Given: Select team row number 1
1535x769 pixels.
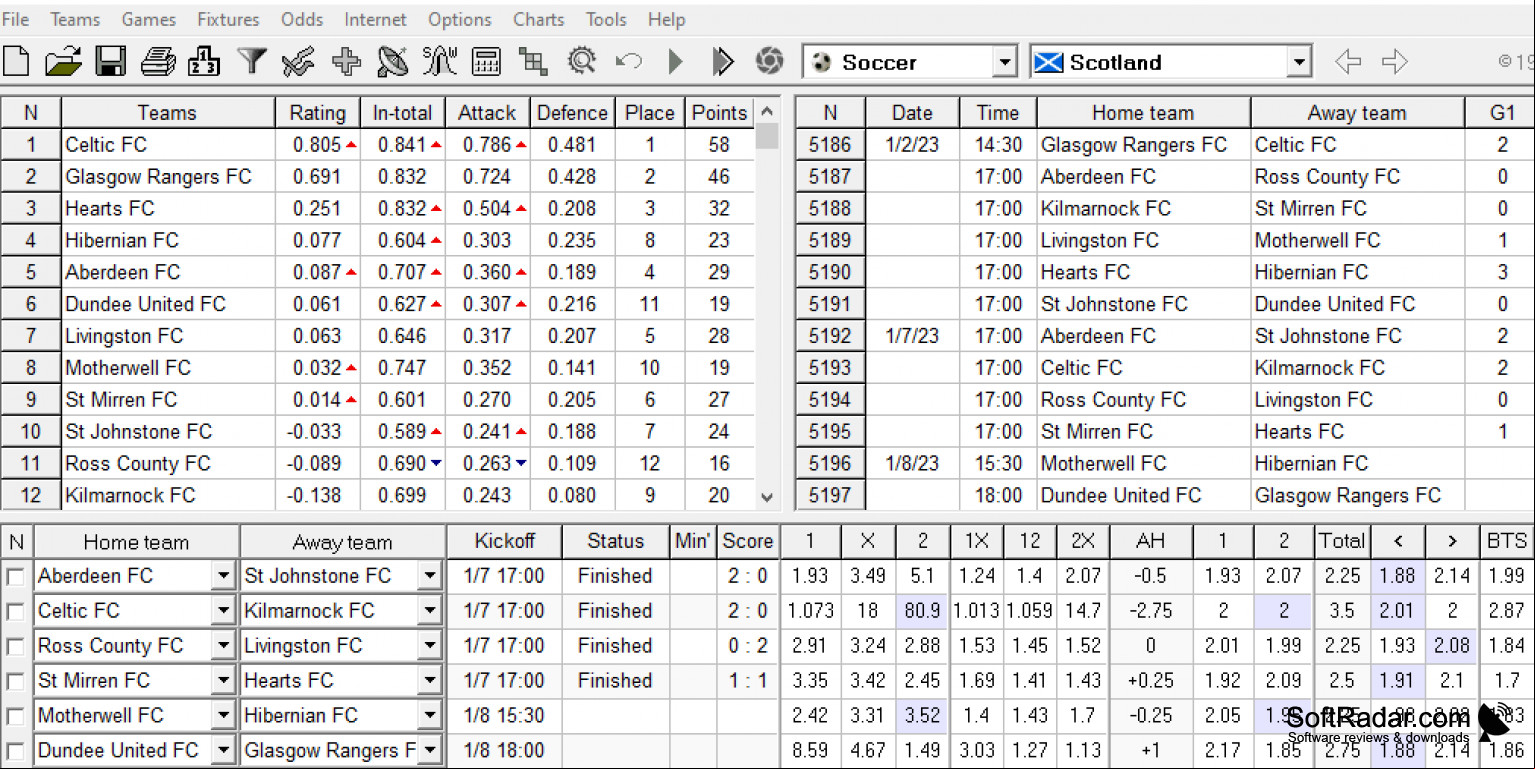Looking at the screenshot, I should coord(31,145).
